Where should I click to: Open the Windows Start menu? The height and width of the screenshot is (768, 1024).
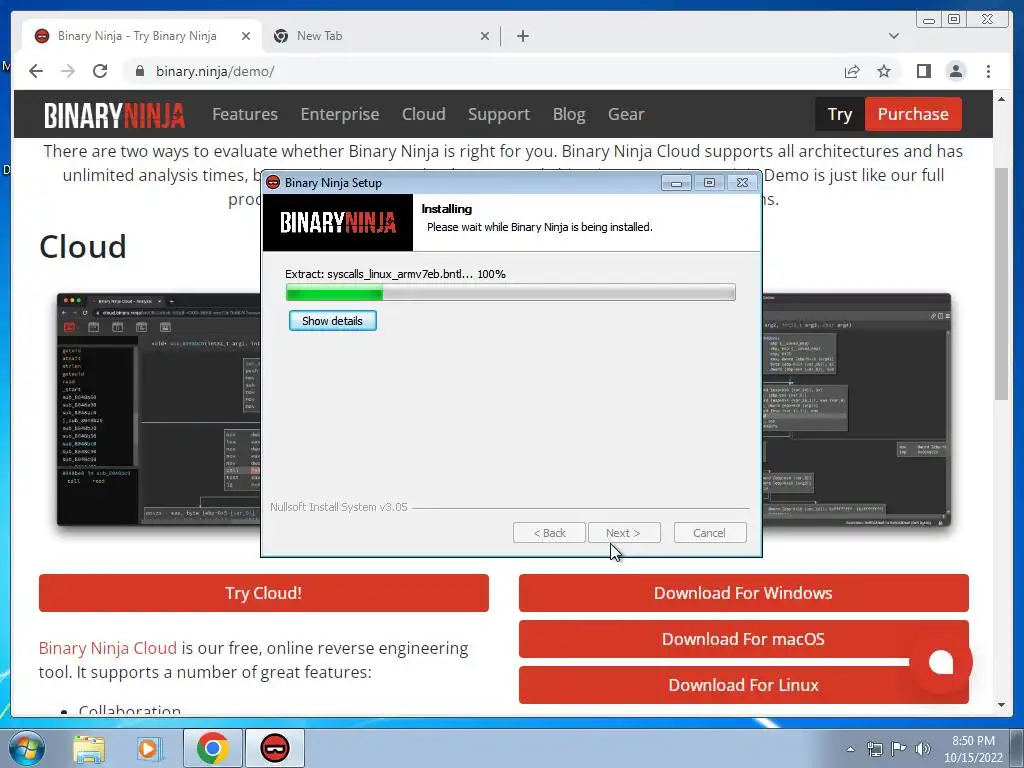pos(27,748)
